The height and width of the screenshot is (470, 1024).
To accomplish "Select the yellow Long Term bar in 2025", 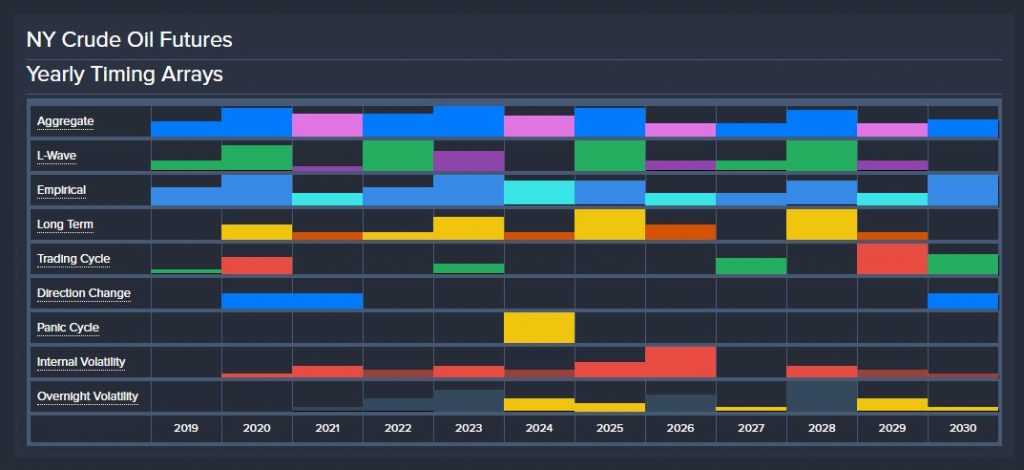I will [x=610, y=225].
